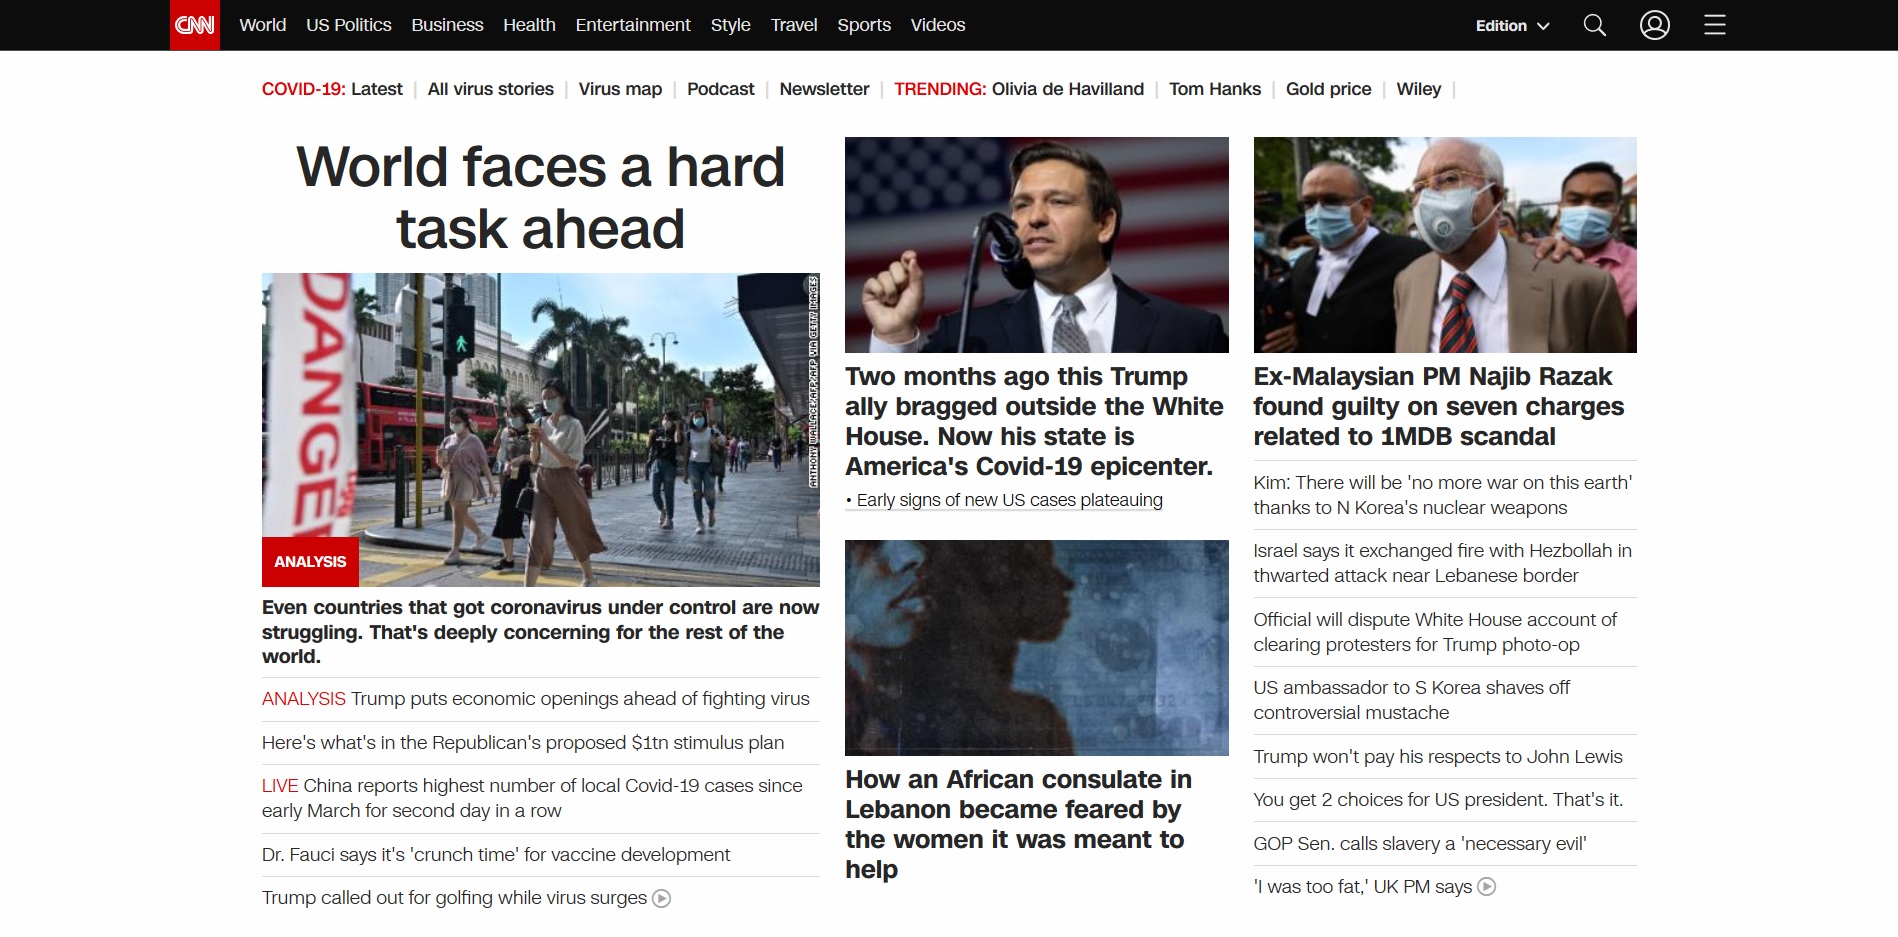Open 'I was too fat,' UK PM says story
Image resolution: width=1898 pixels, height=937 pixels.
point(1363,887)
